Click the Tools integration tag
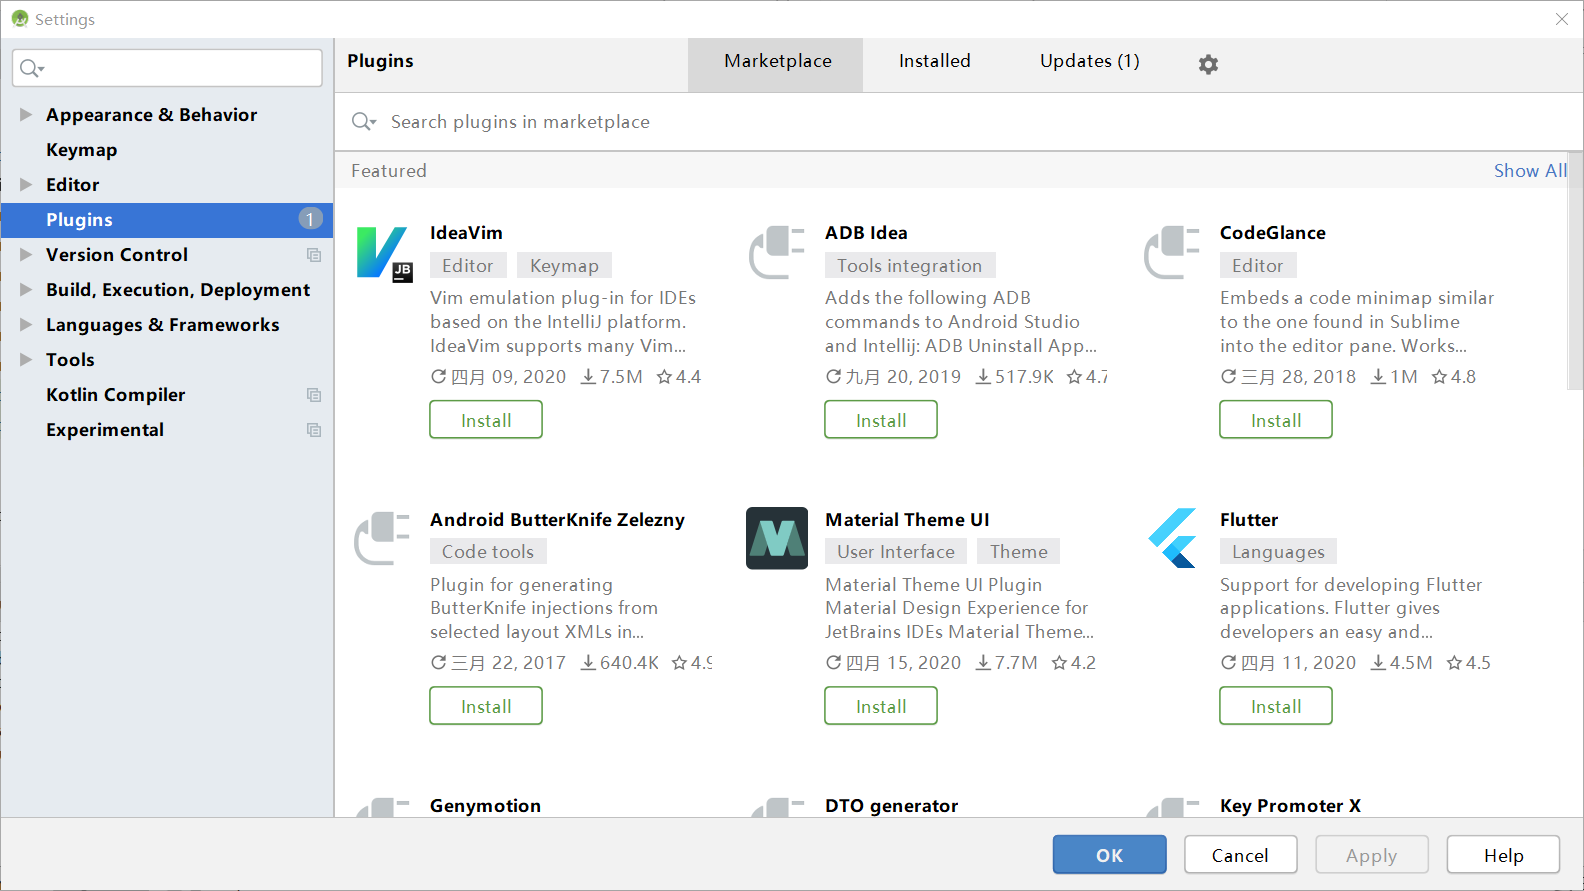The width and height of the screenshot is (1584, 891). pos(910,266)
